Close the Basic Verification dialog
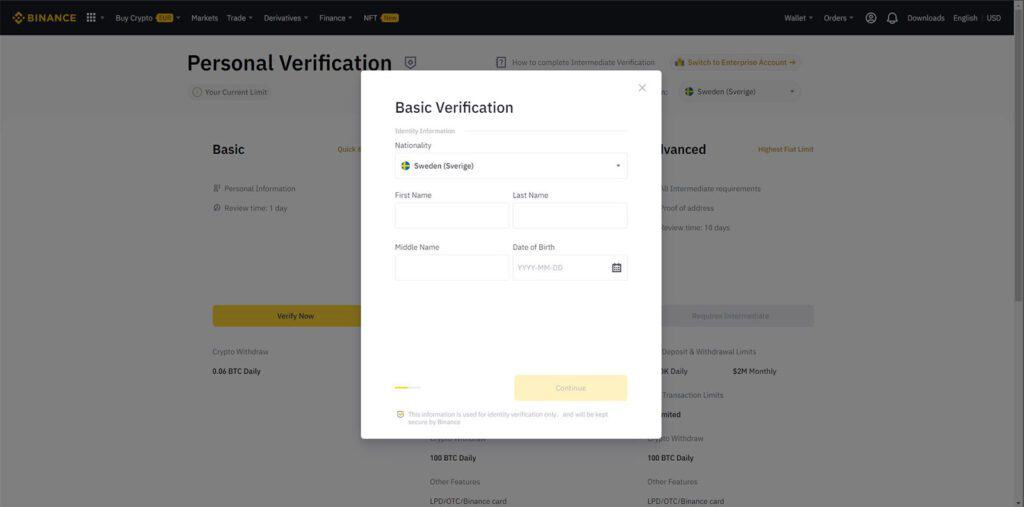 (642, 88)
